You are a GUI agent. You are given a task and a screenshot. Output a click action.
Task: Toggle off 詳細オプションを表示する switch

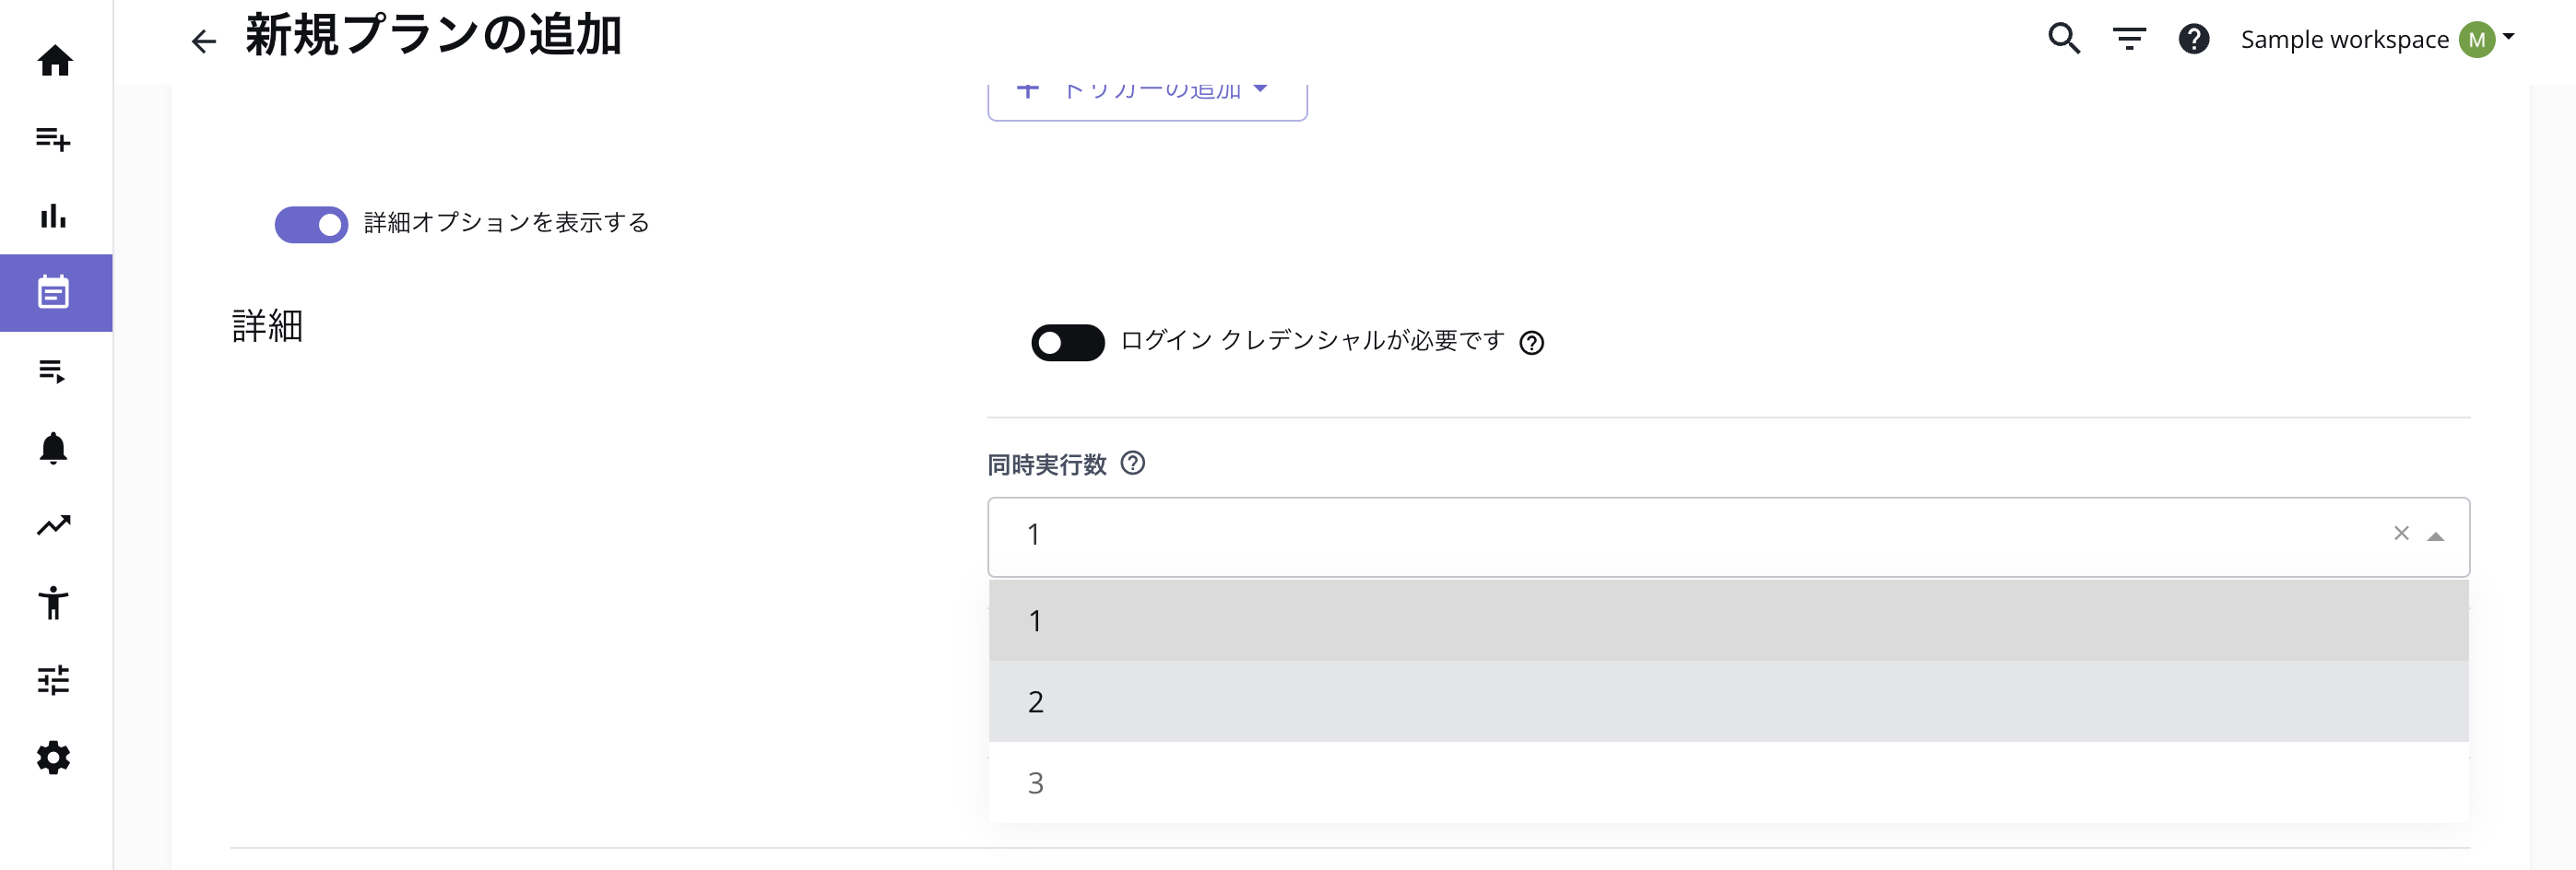[311, 224]
